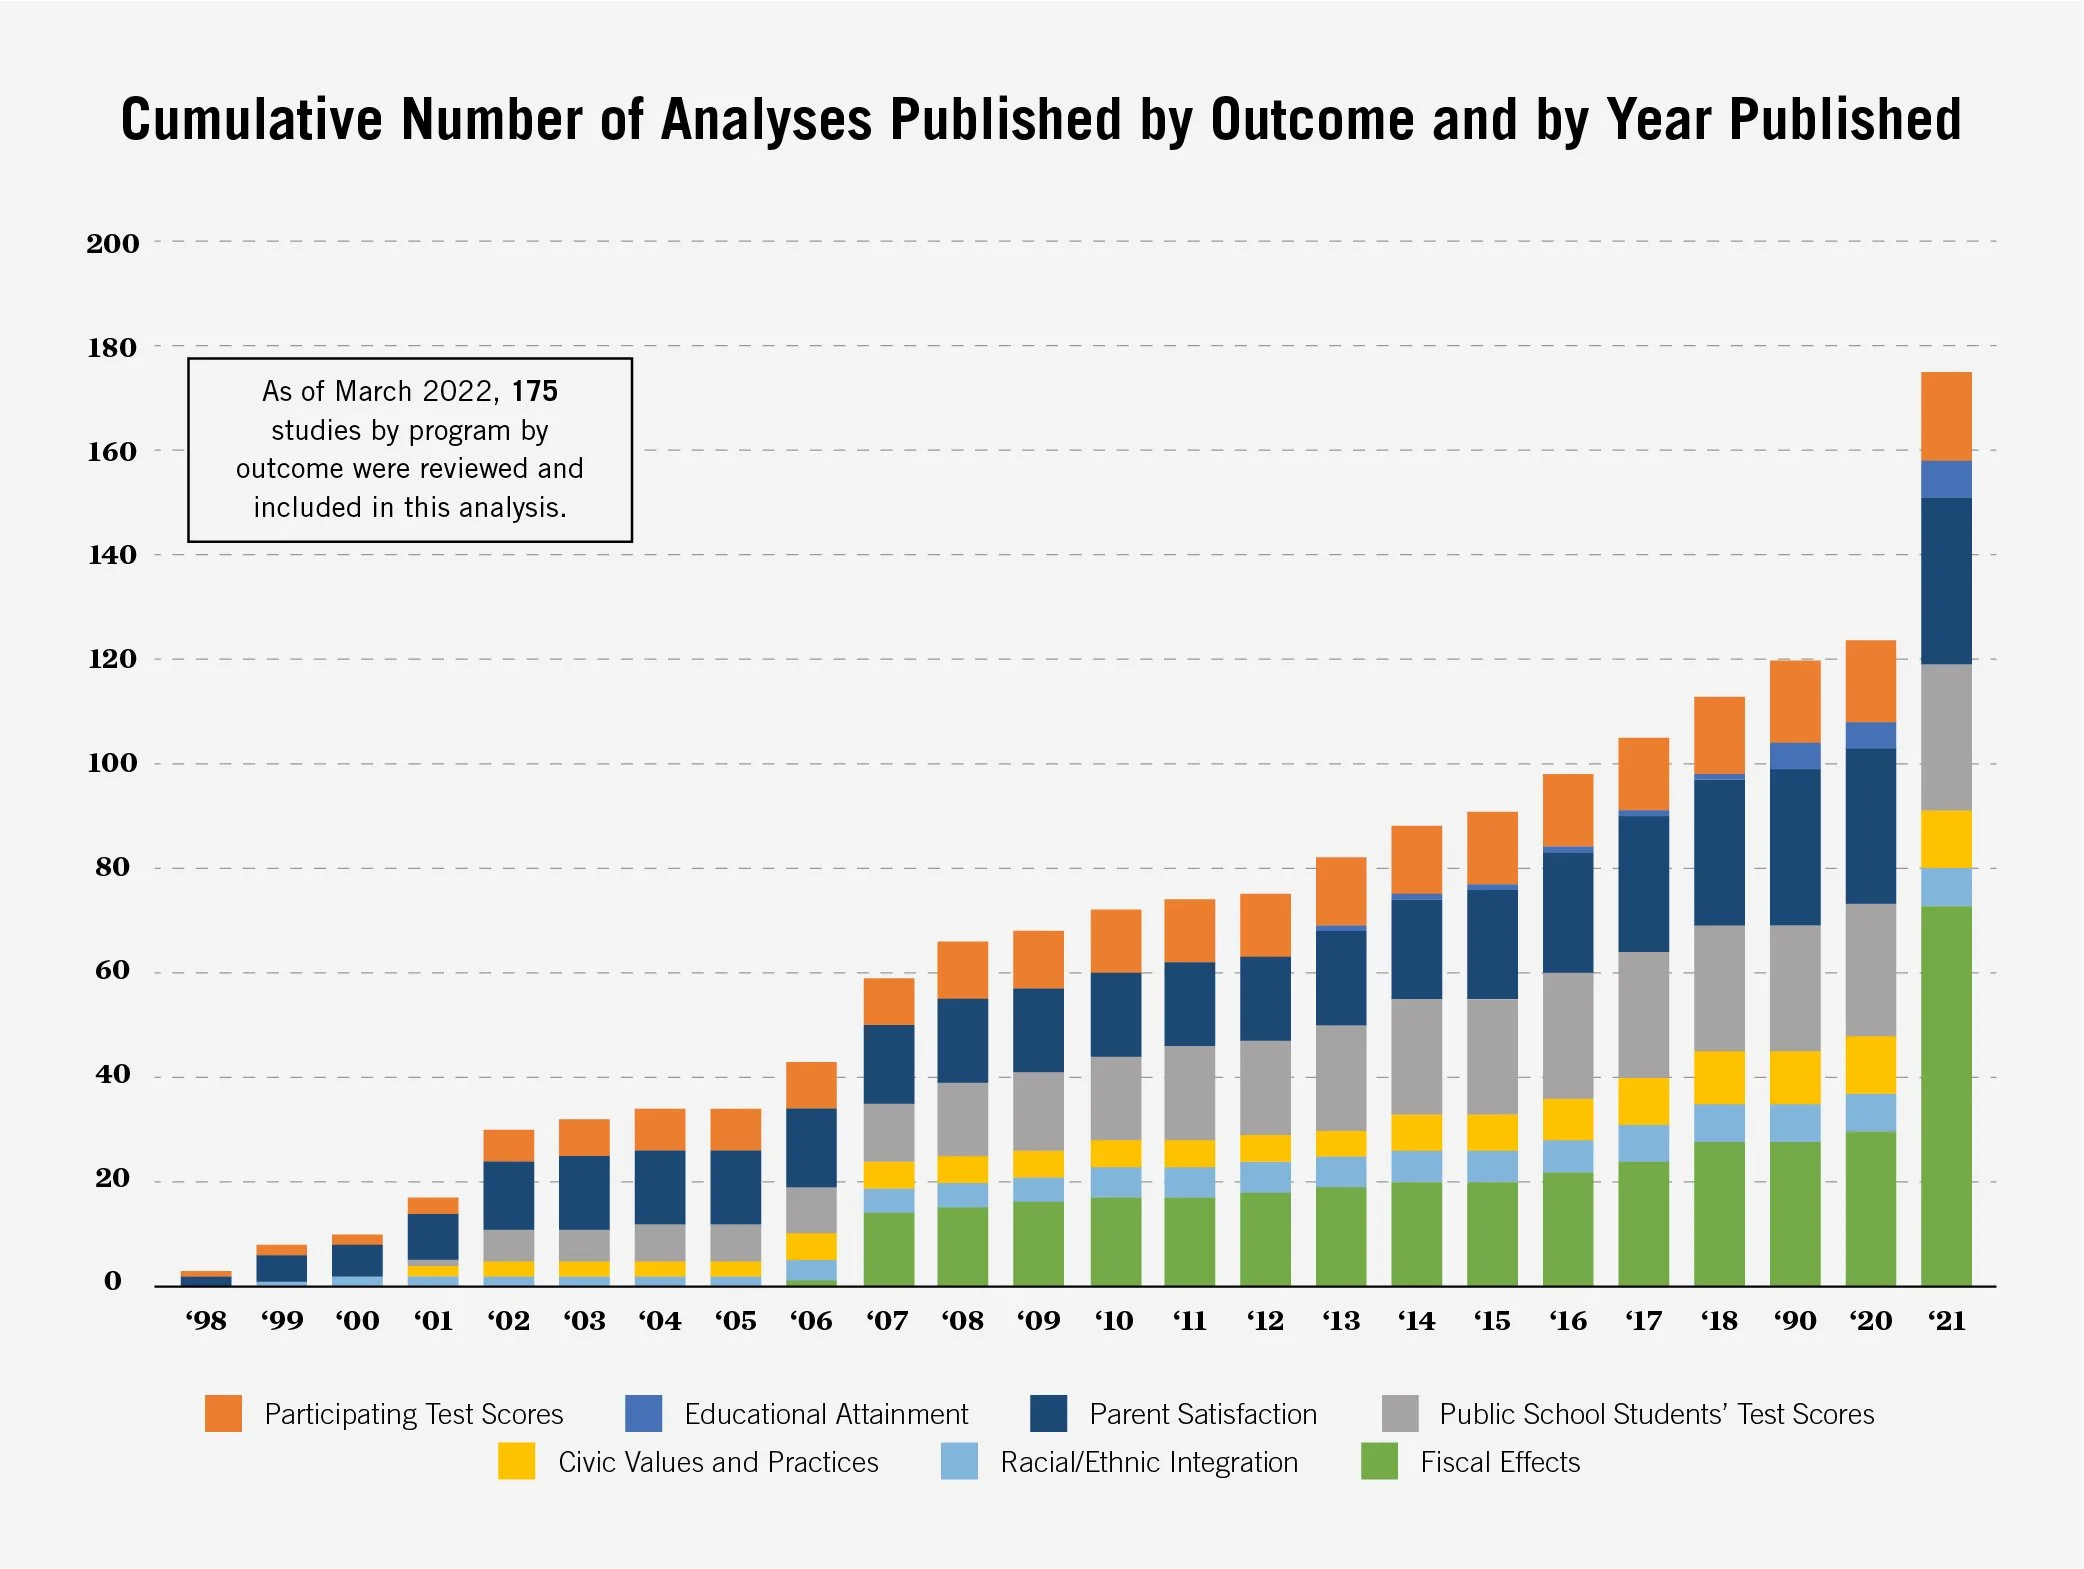Click the green segment of the '21 bar

pos(1946,1095)
